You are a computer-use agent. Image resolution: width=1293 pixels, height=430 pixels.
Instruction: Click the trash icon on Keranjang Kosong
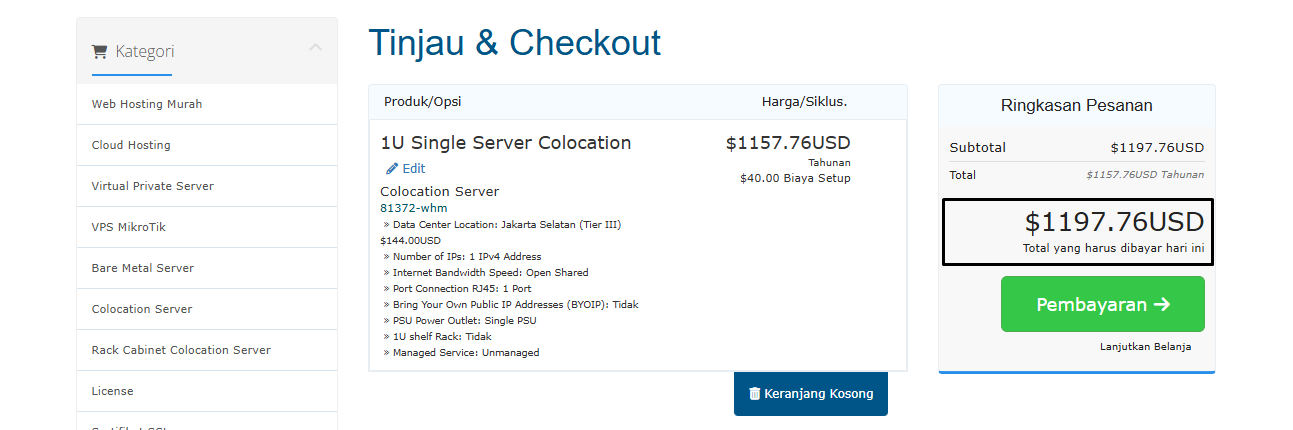pyautogui.click(x=755, y=394)
